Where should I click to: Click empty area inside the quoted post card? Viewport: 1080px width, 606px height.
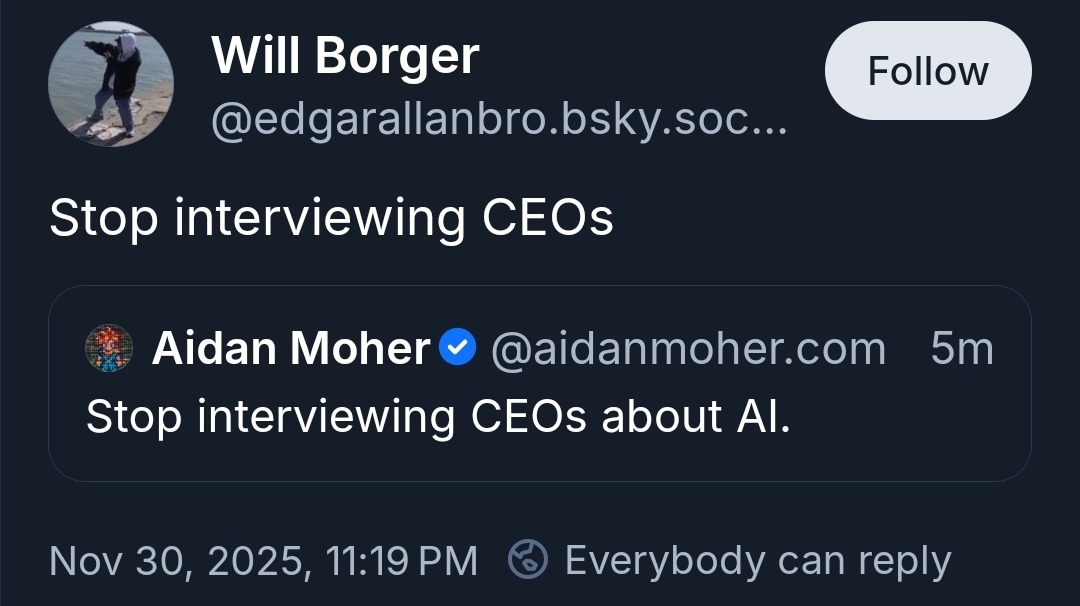[900, 440]
